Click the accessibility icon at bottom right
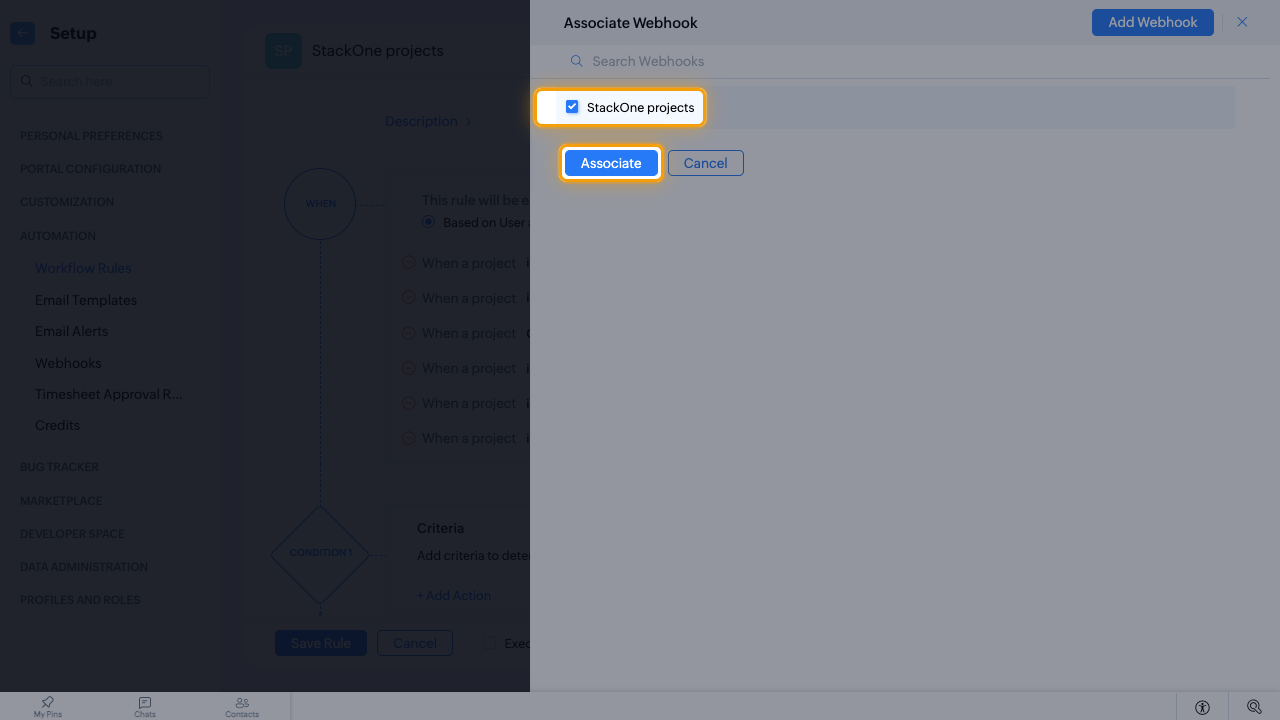 click(x=1202, y=707)
